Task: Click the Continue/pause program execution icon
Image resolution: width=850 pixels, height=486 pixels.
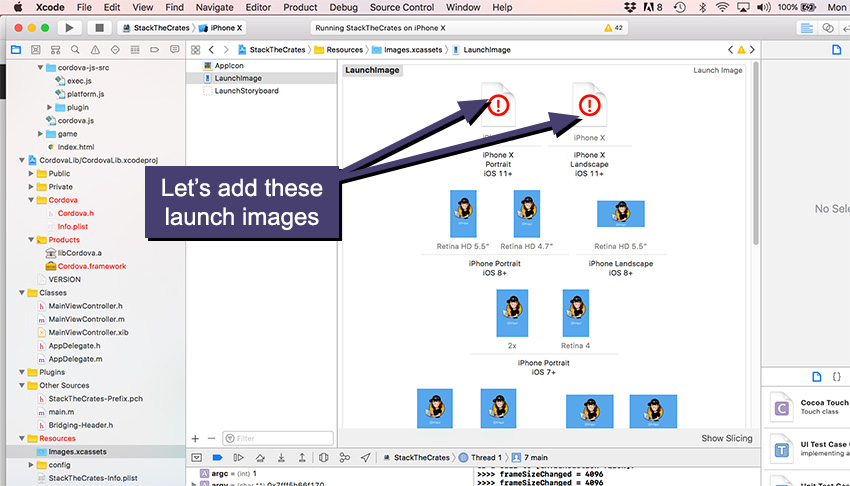Action: [238, 458]
